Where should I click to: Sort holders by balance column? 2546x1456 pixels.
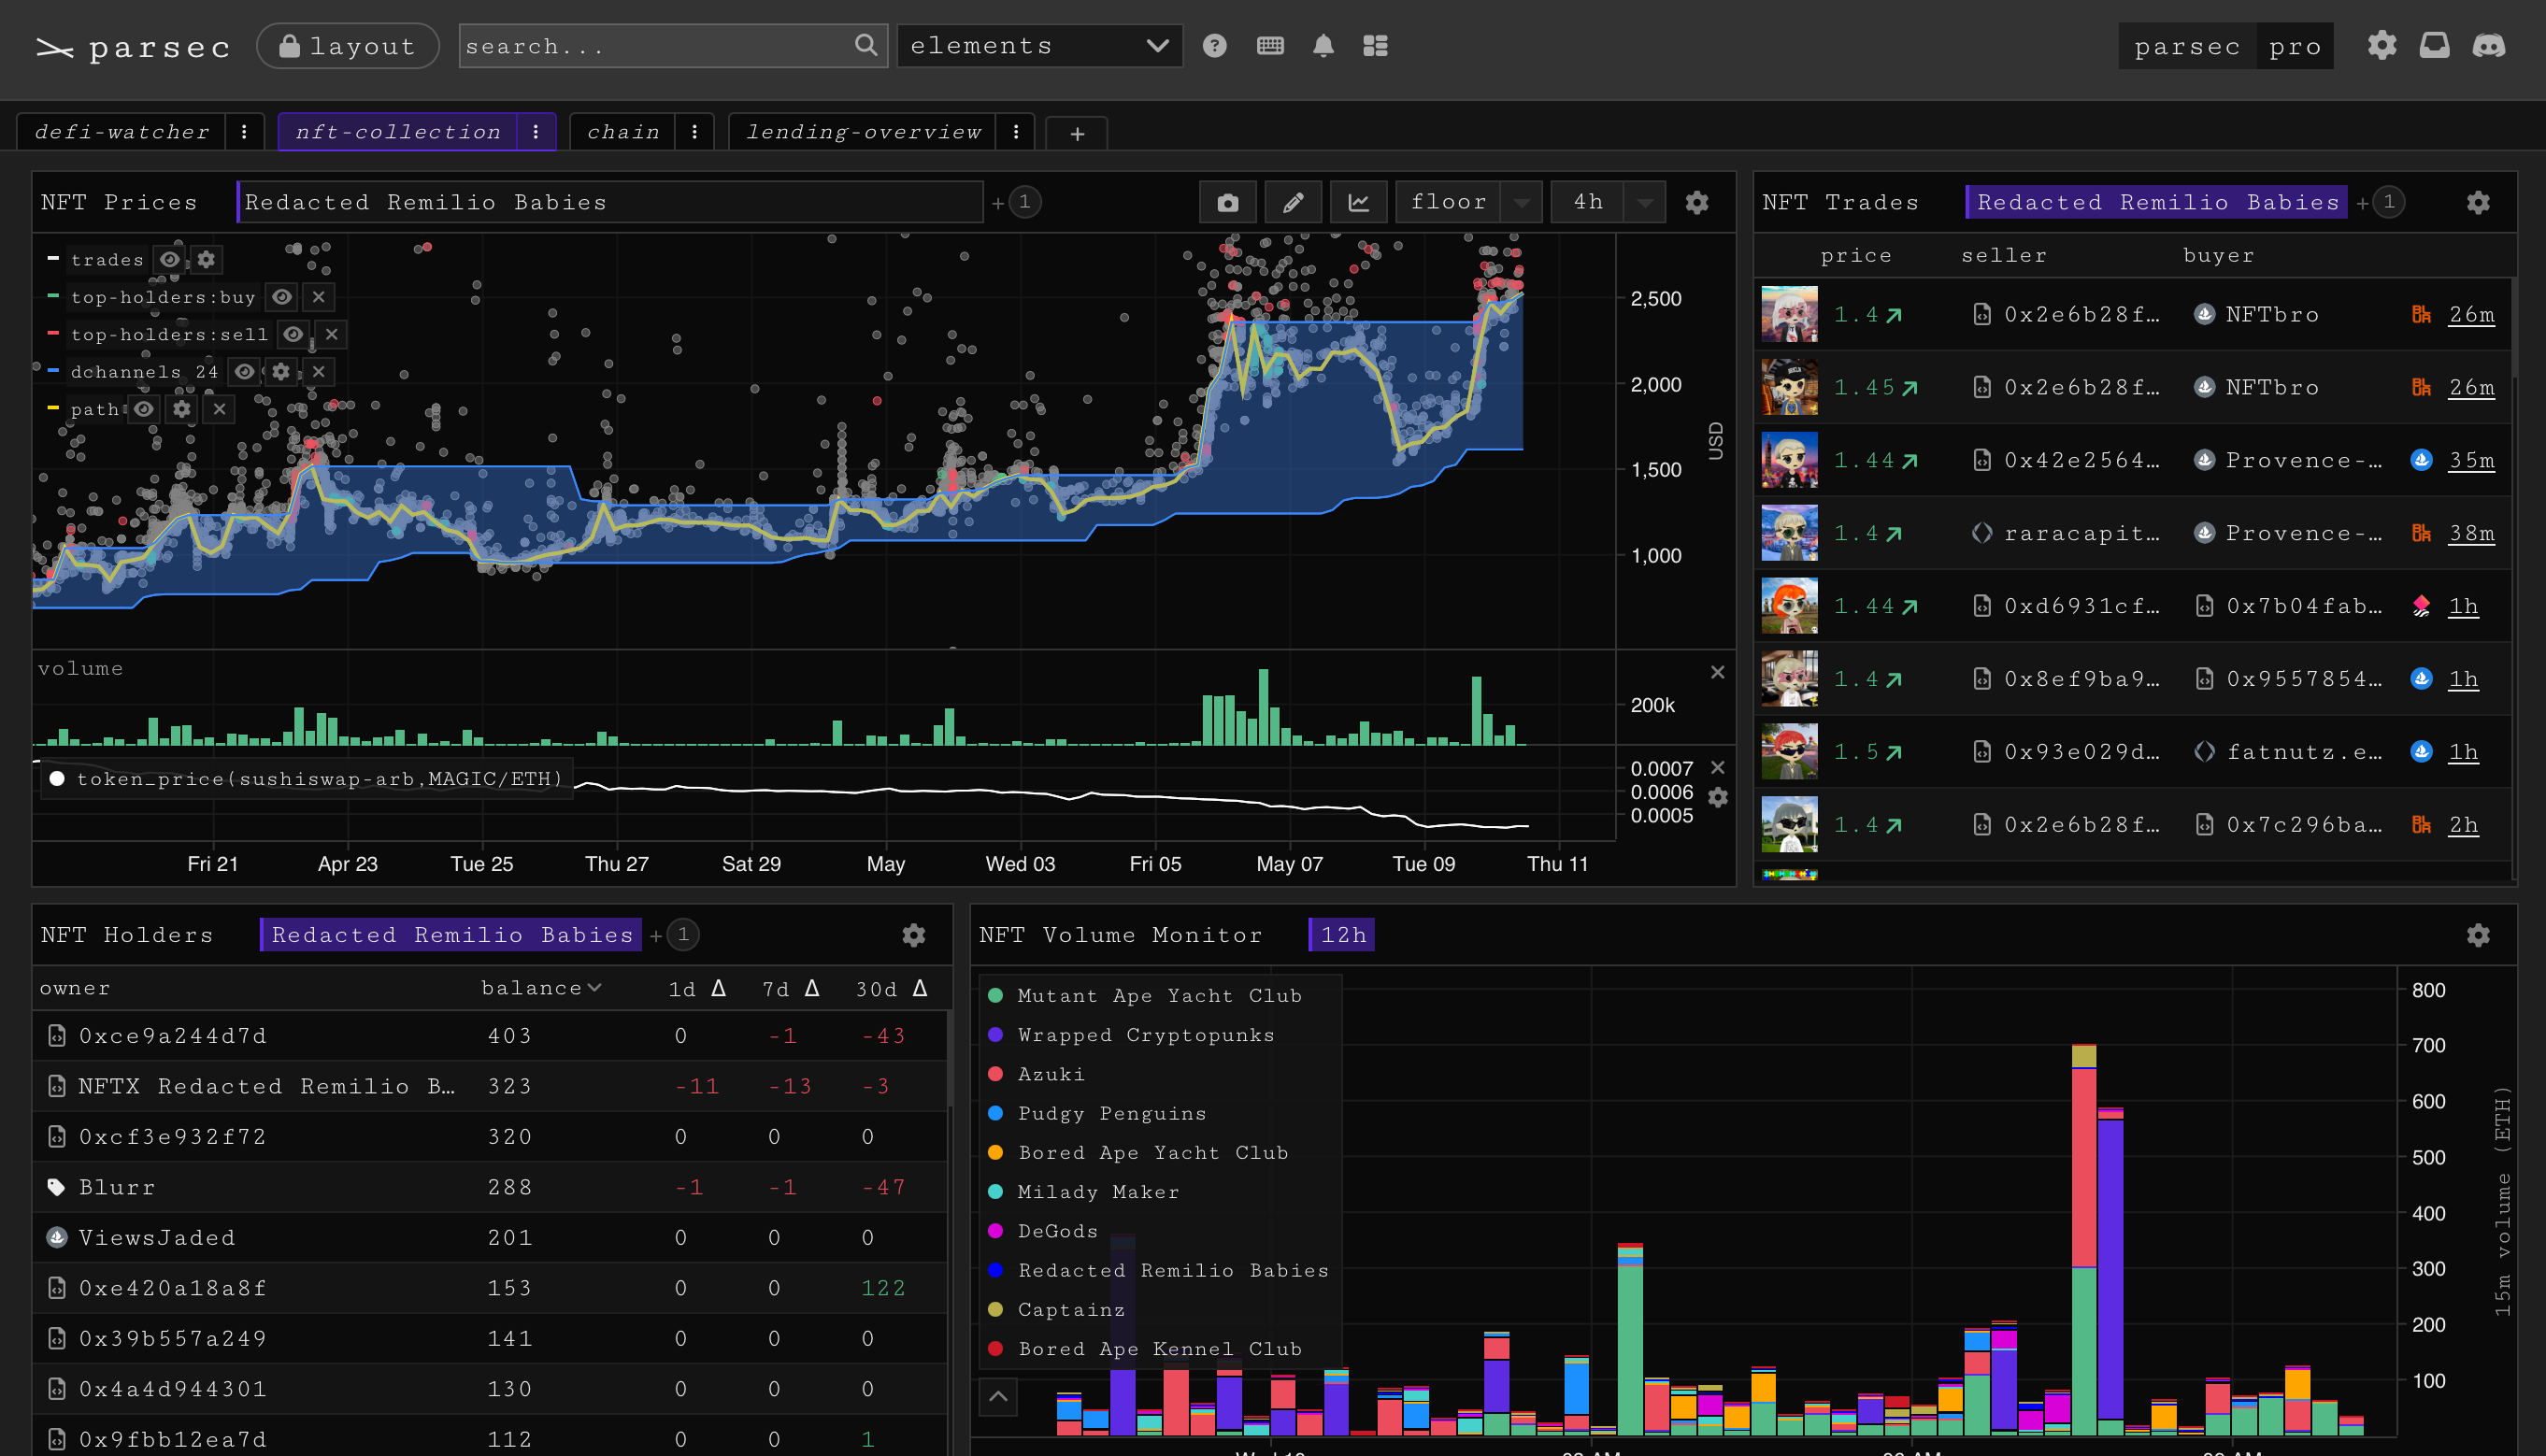point(540,988)
